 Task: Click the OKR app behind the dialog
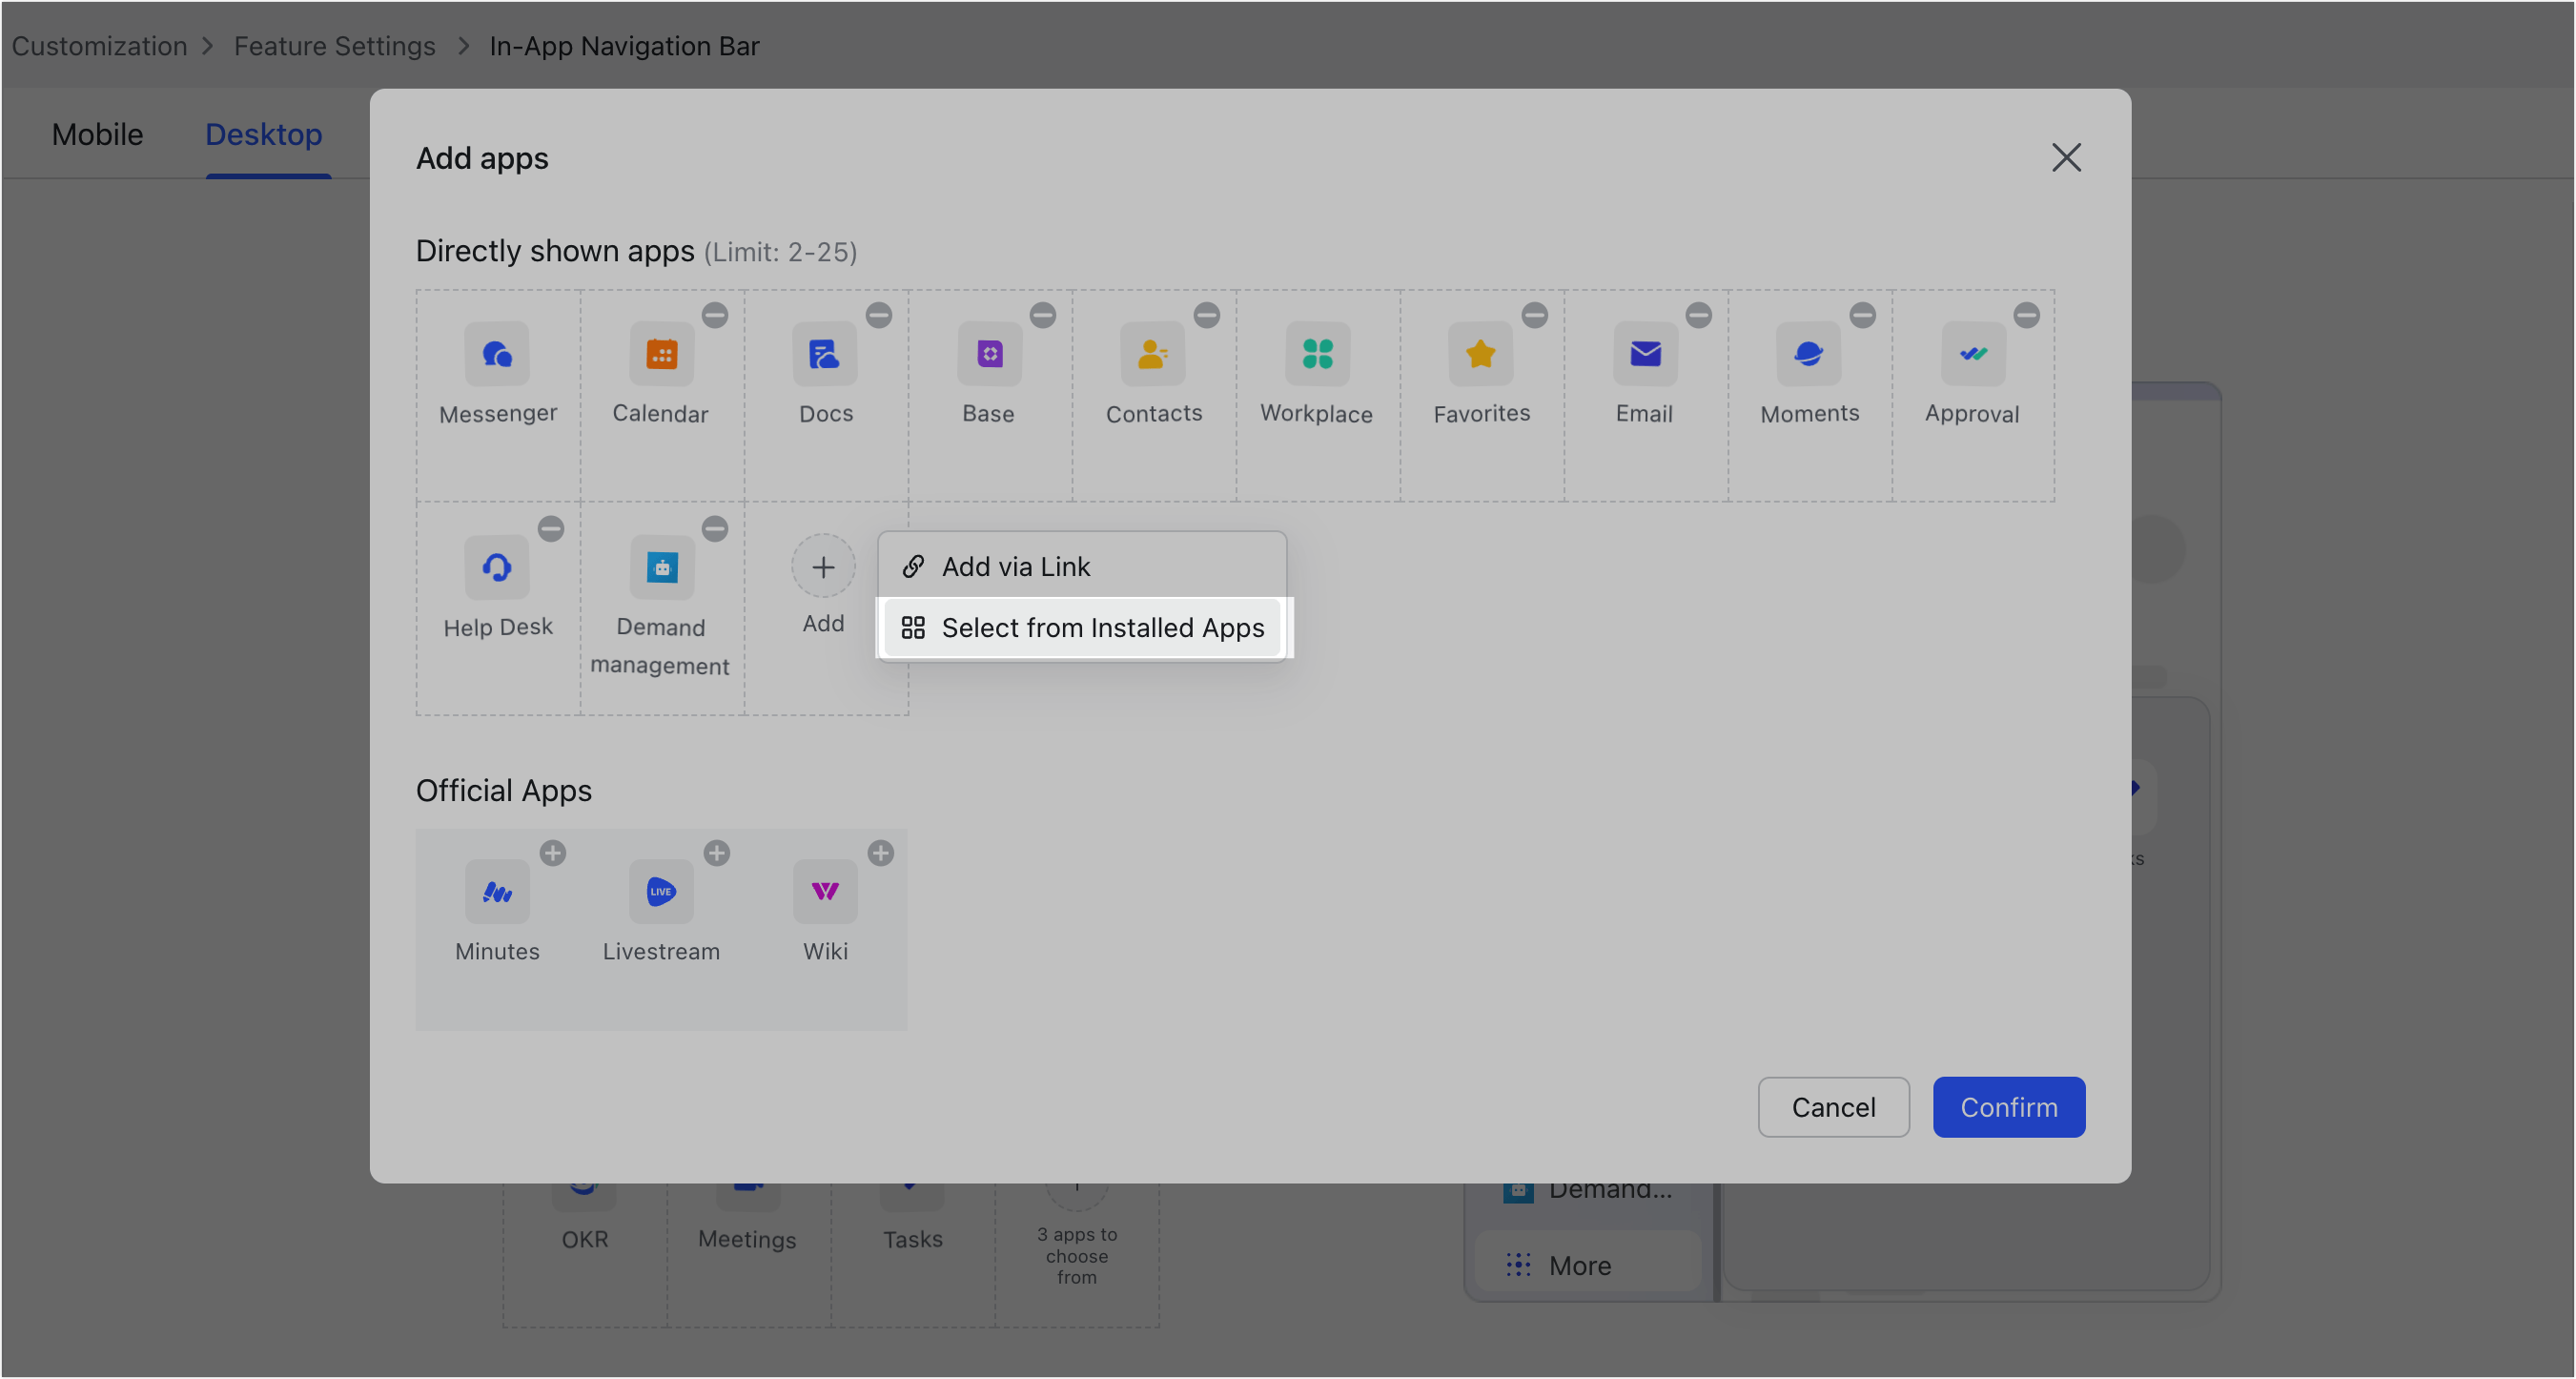click(x=585, y=1239)
